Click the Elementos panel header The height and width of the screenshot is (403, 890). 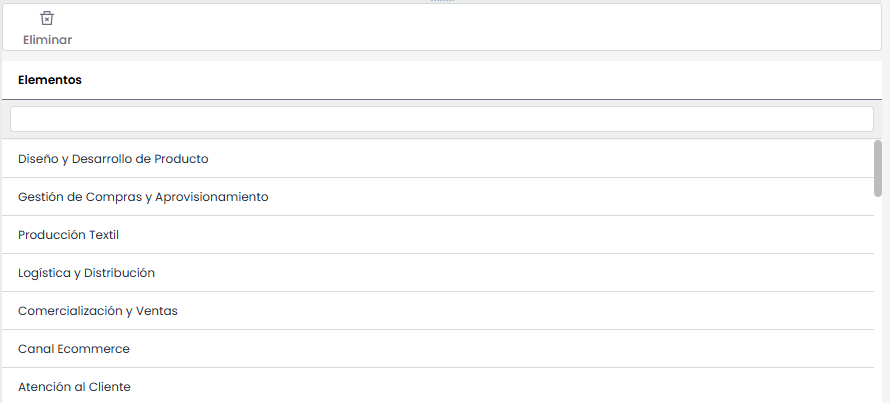coord(50,80)
